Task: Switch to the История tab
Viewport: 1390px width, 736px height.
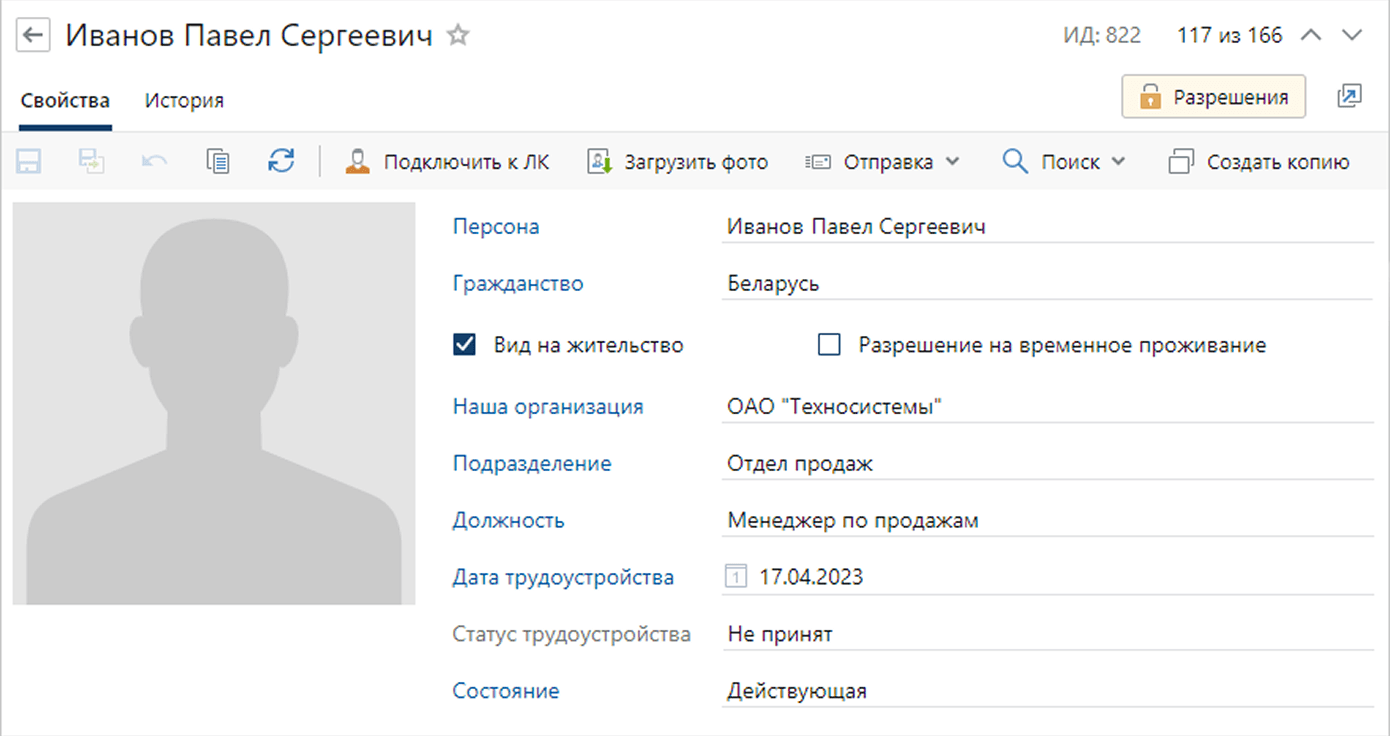Action: [184, 101]
